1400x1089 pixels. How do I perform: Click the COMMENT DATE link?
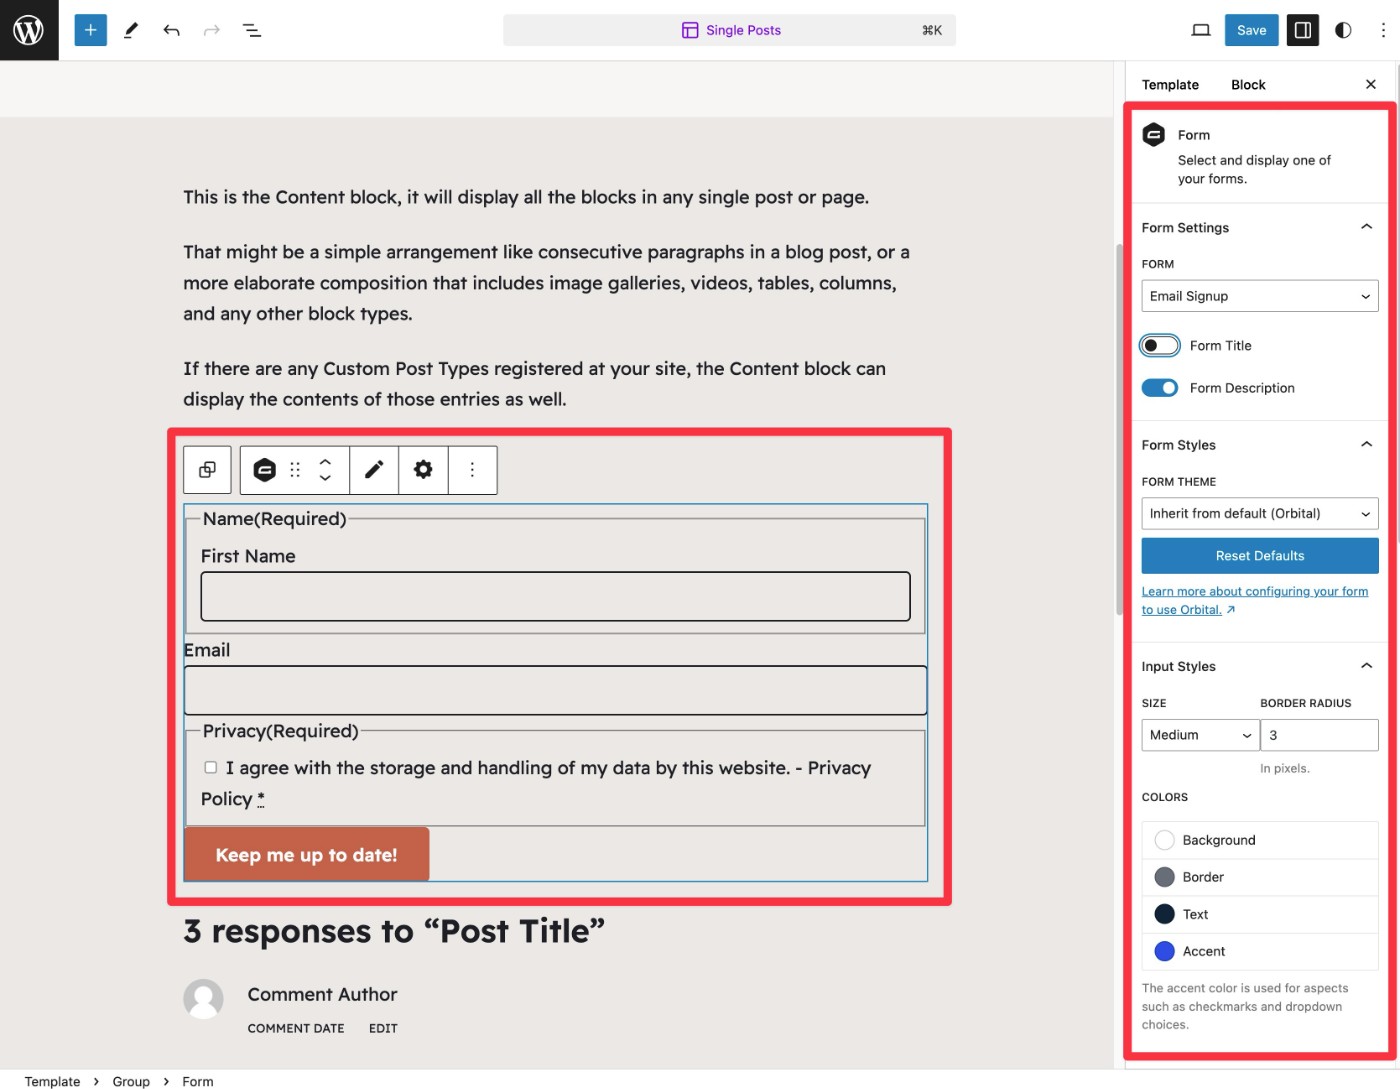click(x=296, y=1028)
